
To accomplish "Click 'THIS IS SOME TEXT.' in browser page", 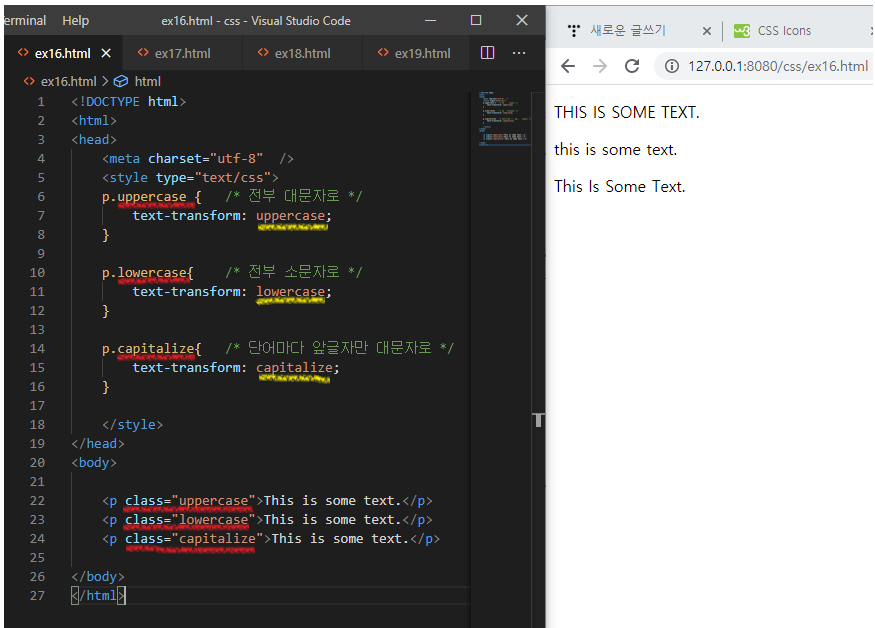I will (x=627, y=112).
